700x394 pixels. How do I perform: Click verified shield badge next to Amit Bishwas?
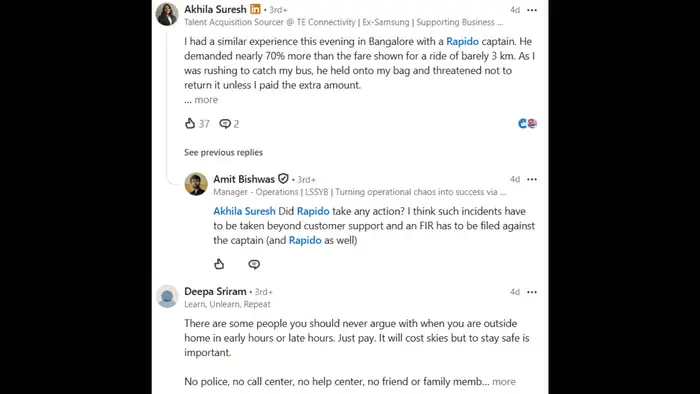click(x=283, y=179)
